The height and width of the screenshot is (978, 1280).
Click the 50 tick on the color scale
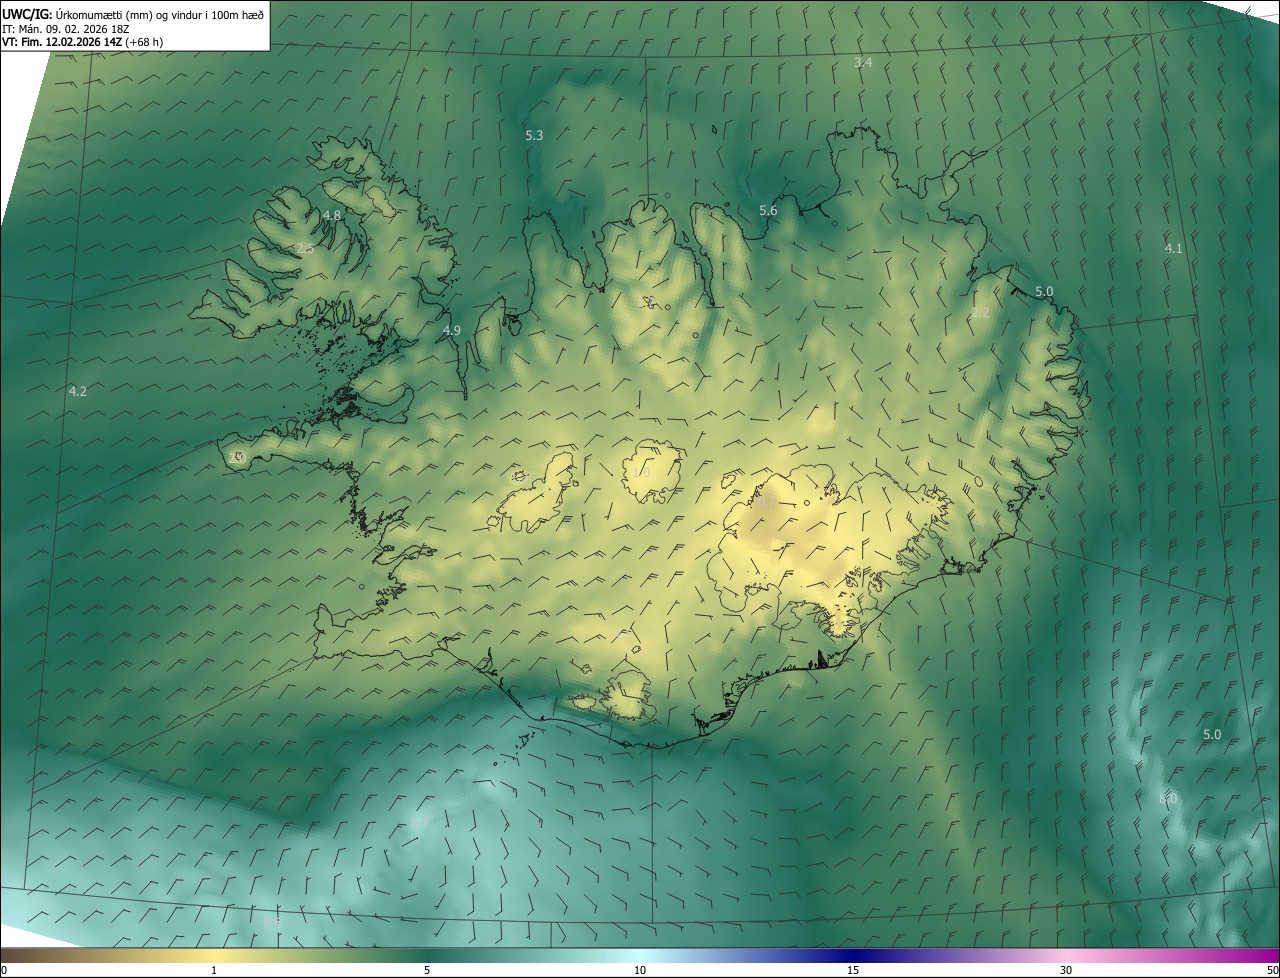pyautogui.click(x=1272, y=970)
